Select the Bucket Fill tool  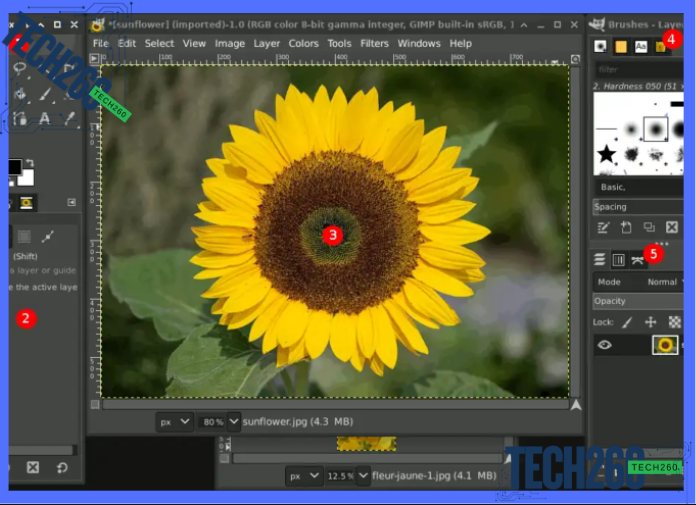click(20, 94)
